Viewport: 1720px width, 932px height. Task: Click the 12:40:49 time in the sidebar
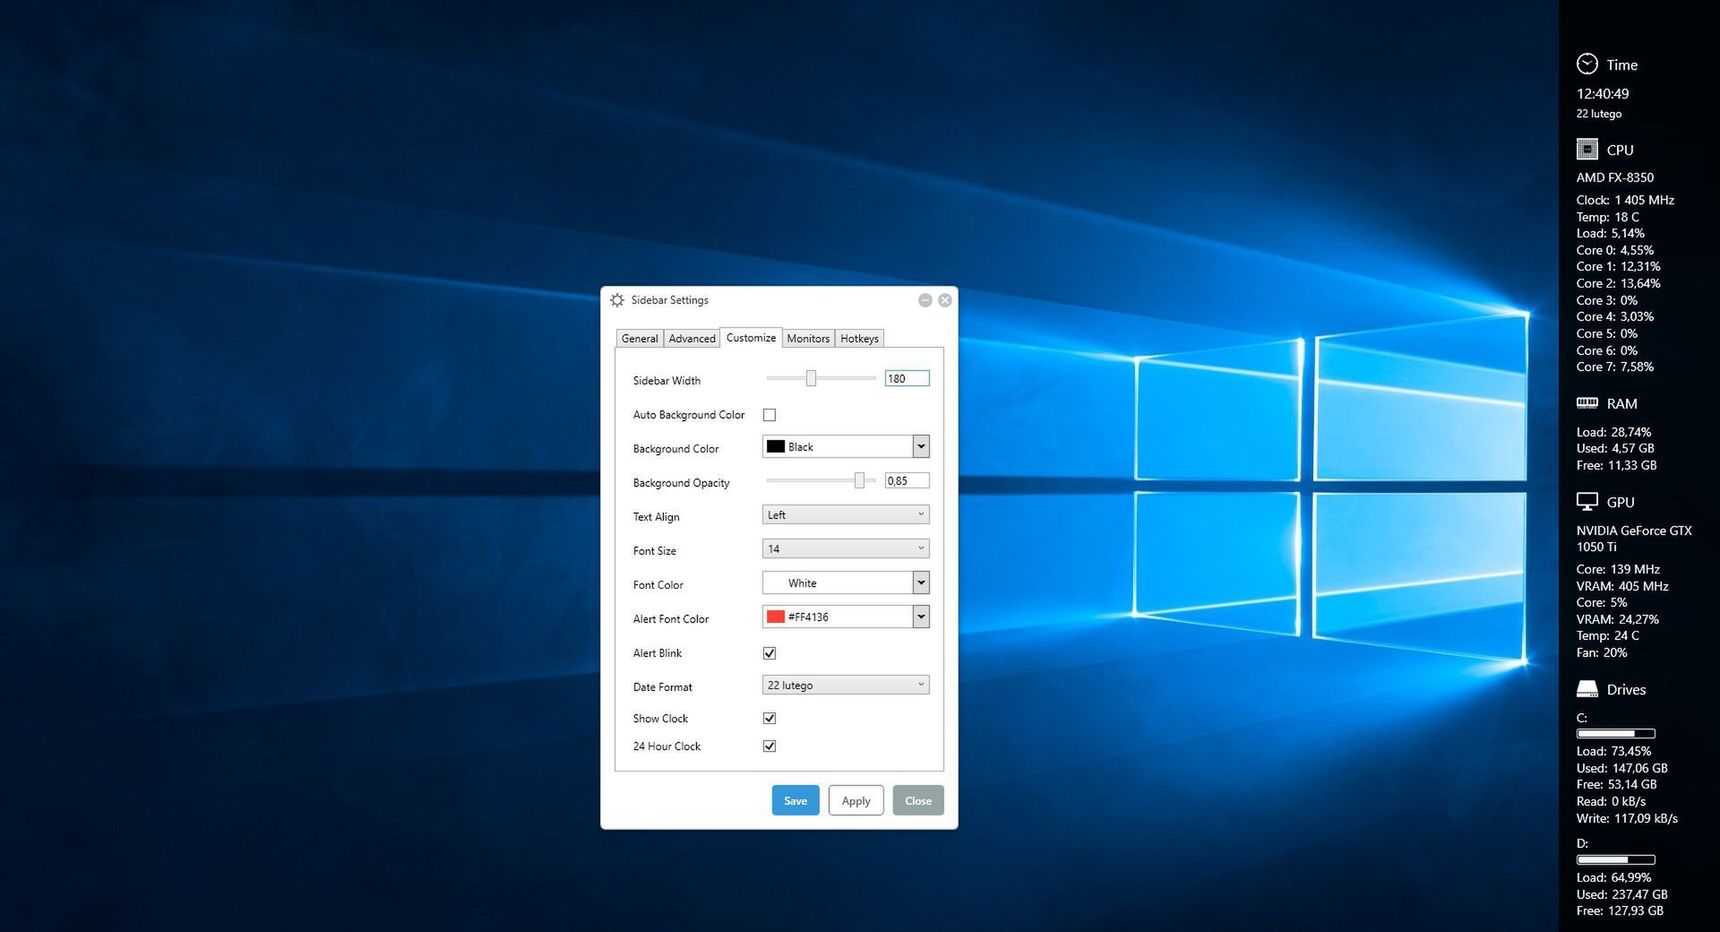[1603, 93]
